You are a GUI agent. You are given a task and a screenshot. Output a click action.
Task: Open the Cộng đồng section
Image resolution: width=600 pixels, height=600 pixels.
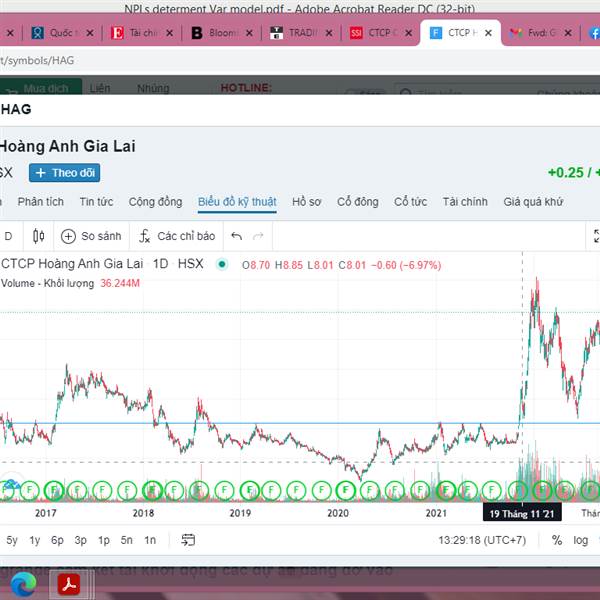click(155, 202)
